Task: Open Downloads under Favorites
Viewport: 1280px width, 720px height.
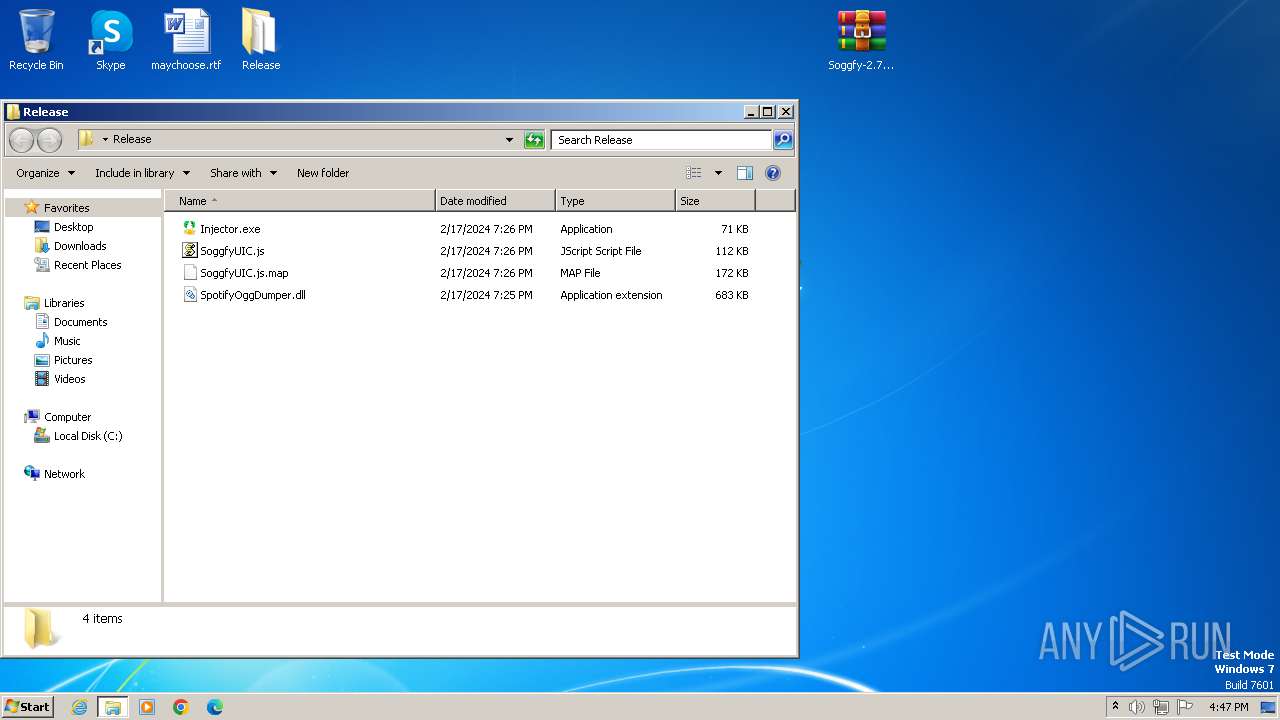Action: [80, 246]
